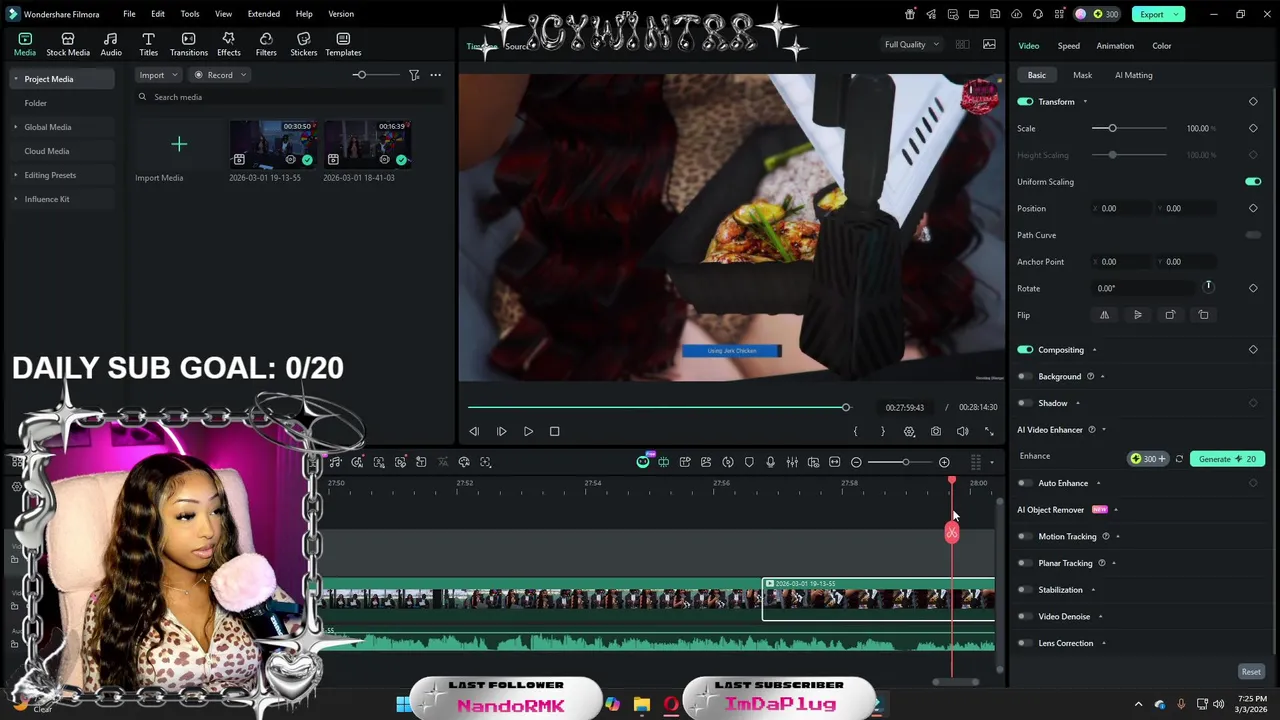
Task: Select the AI Matting sub-tab
Action: click(x=1133, y=75)
